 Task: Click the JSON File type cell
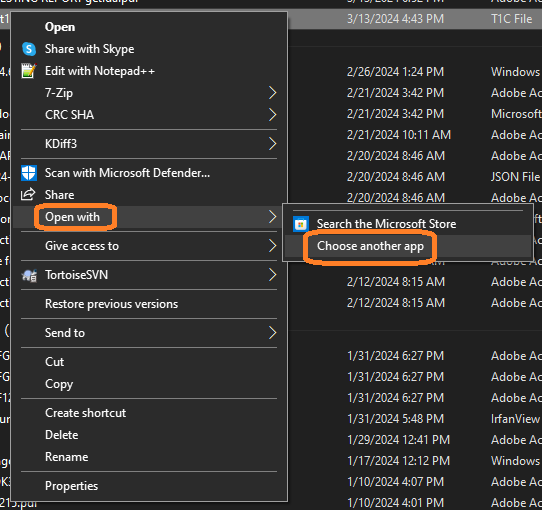pyautogui.click(x=515, y=177)
